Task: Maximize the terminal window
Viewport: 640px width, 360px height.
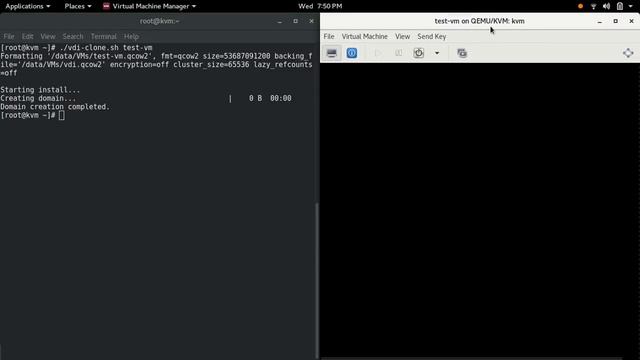Action: [296, 21]
